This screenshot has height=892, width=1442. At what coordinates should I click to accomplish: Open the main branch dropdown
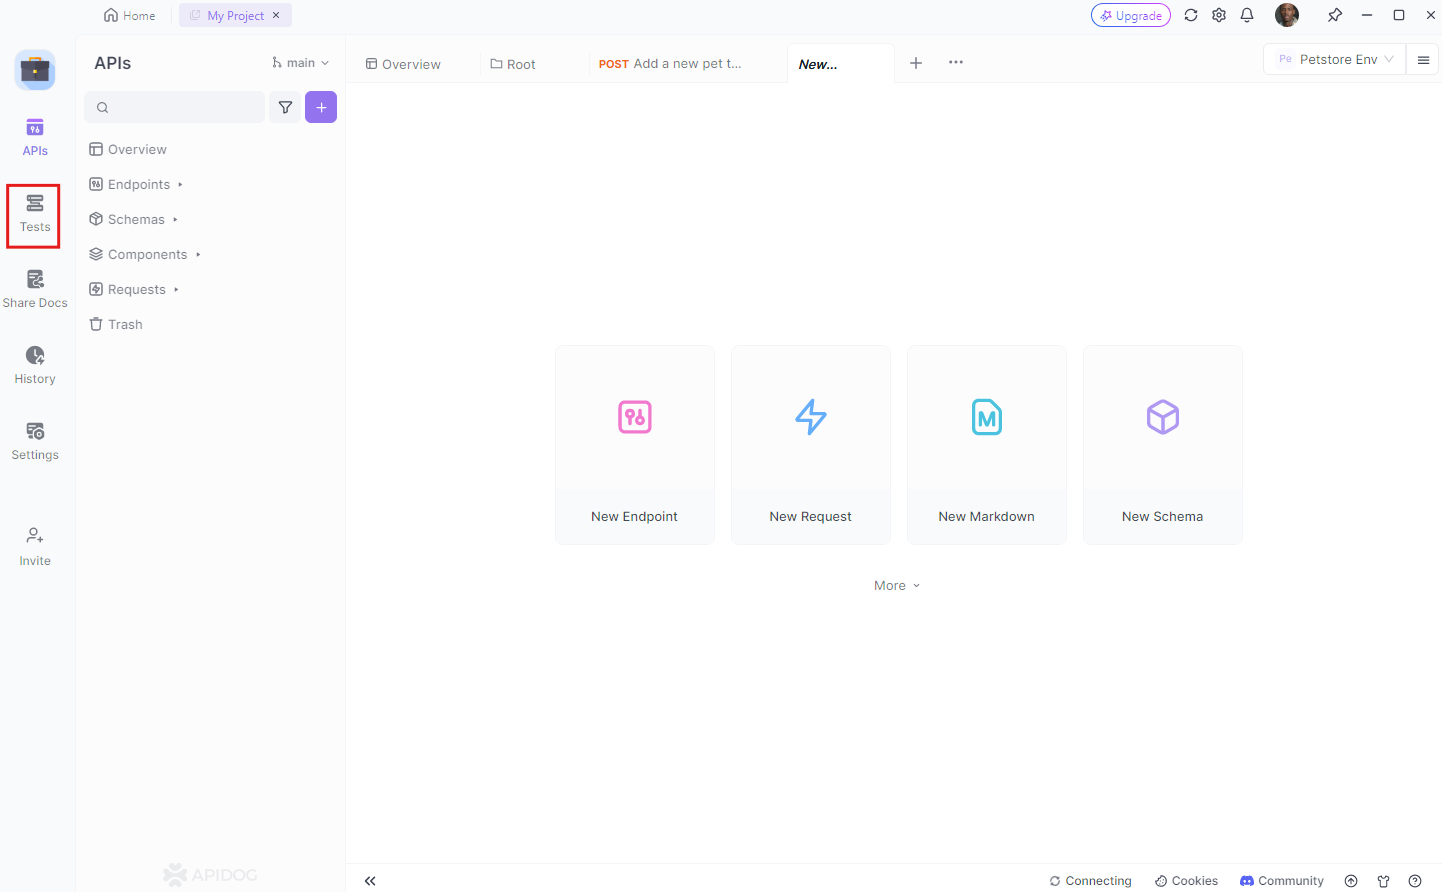pyautogui.click(x=300, y=63)
